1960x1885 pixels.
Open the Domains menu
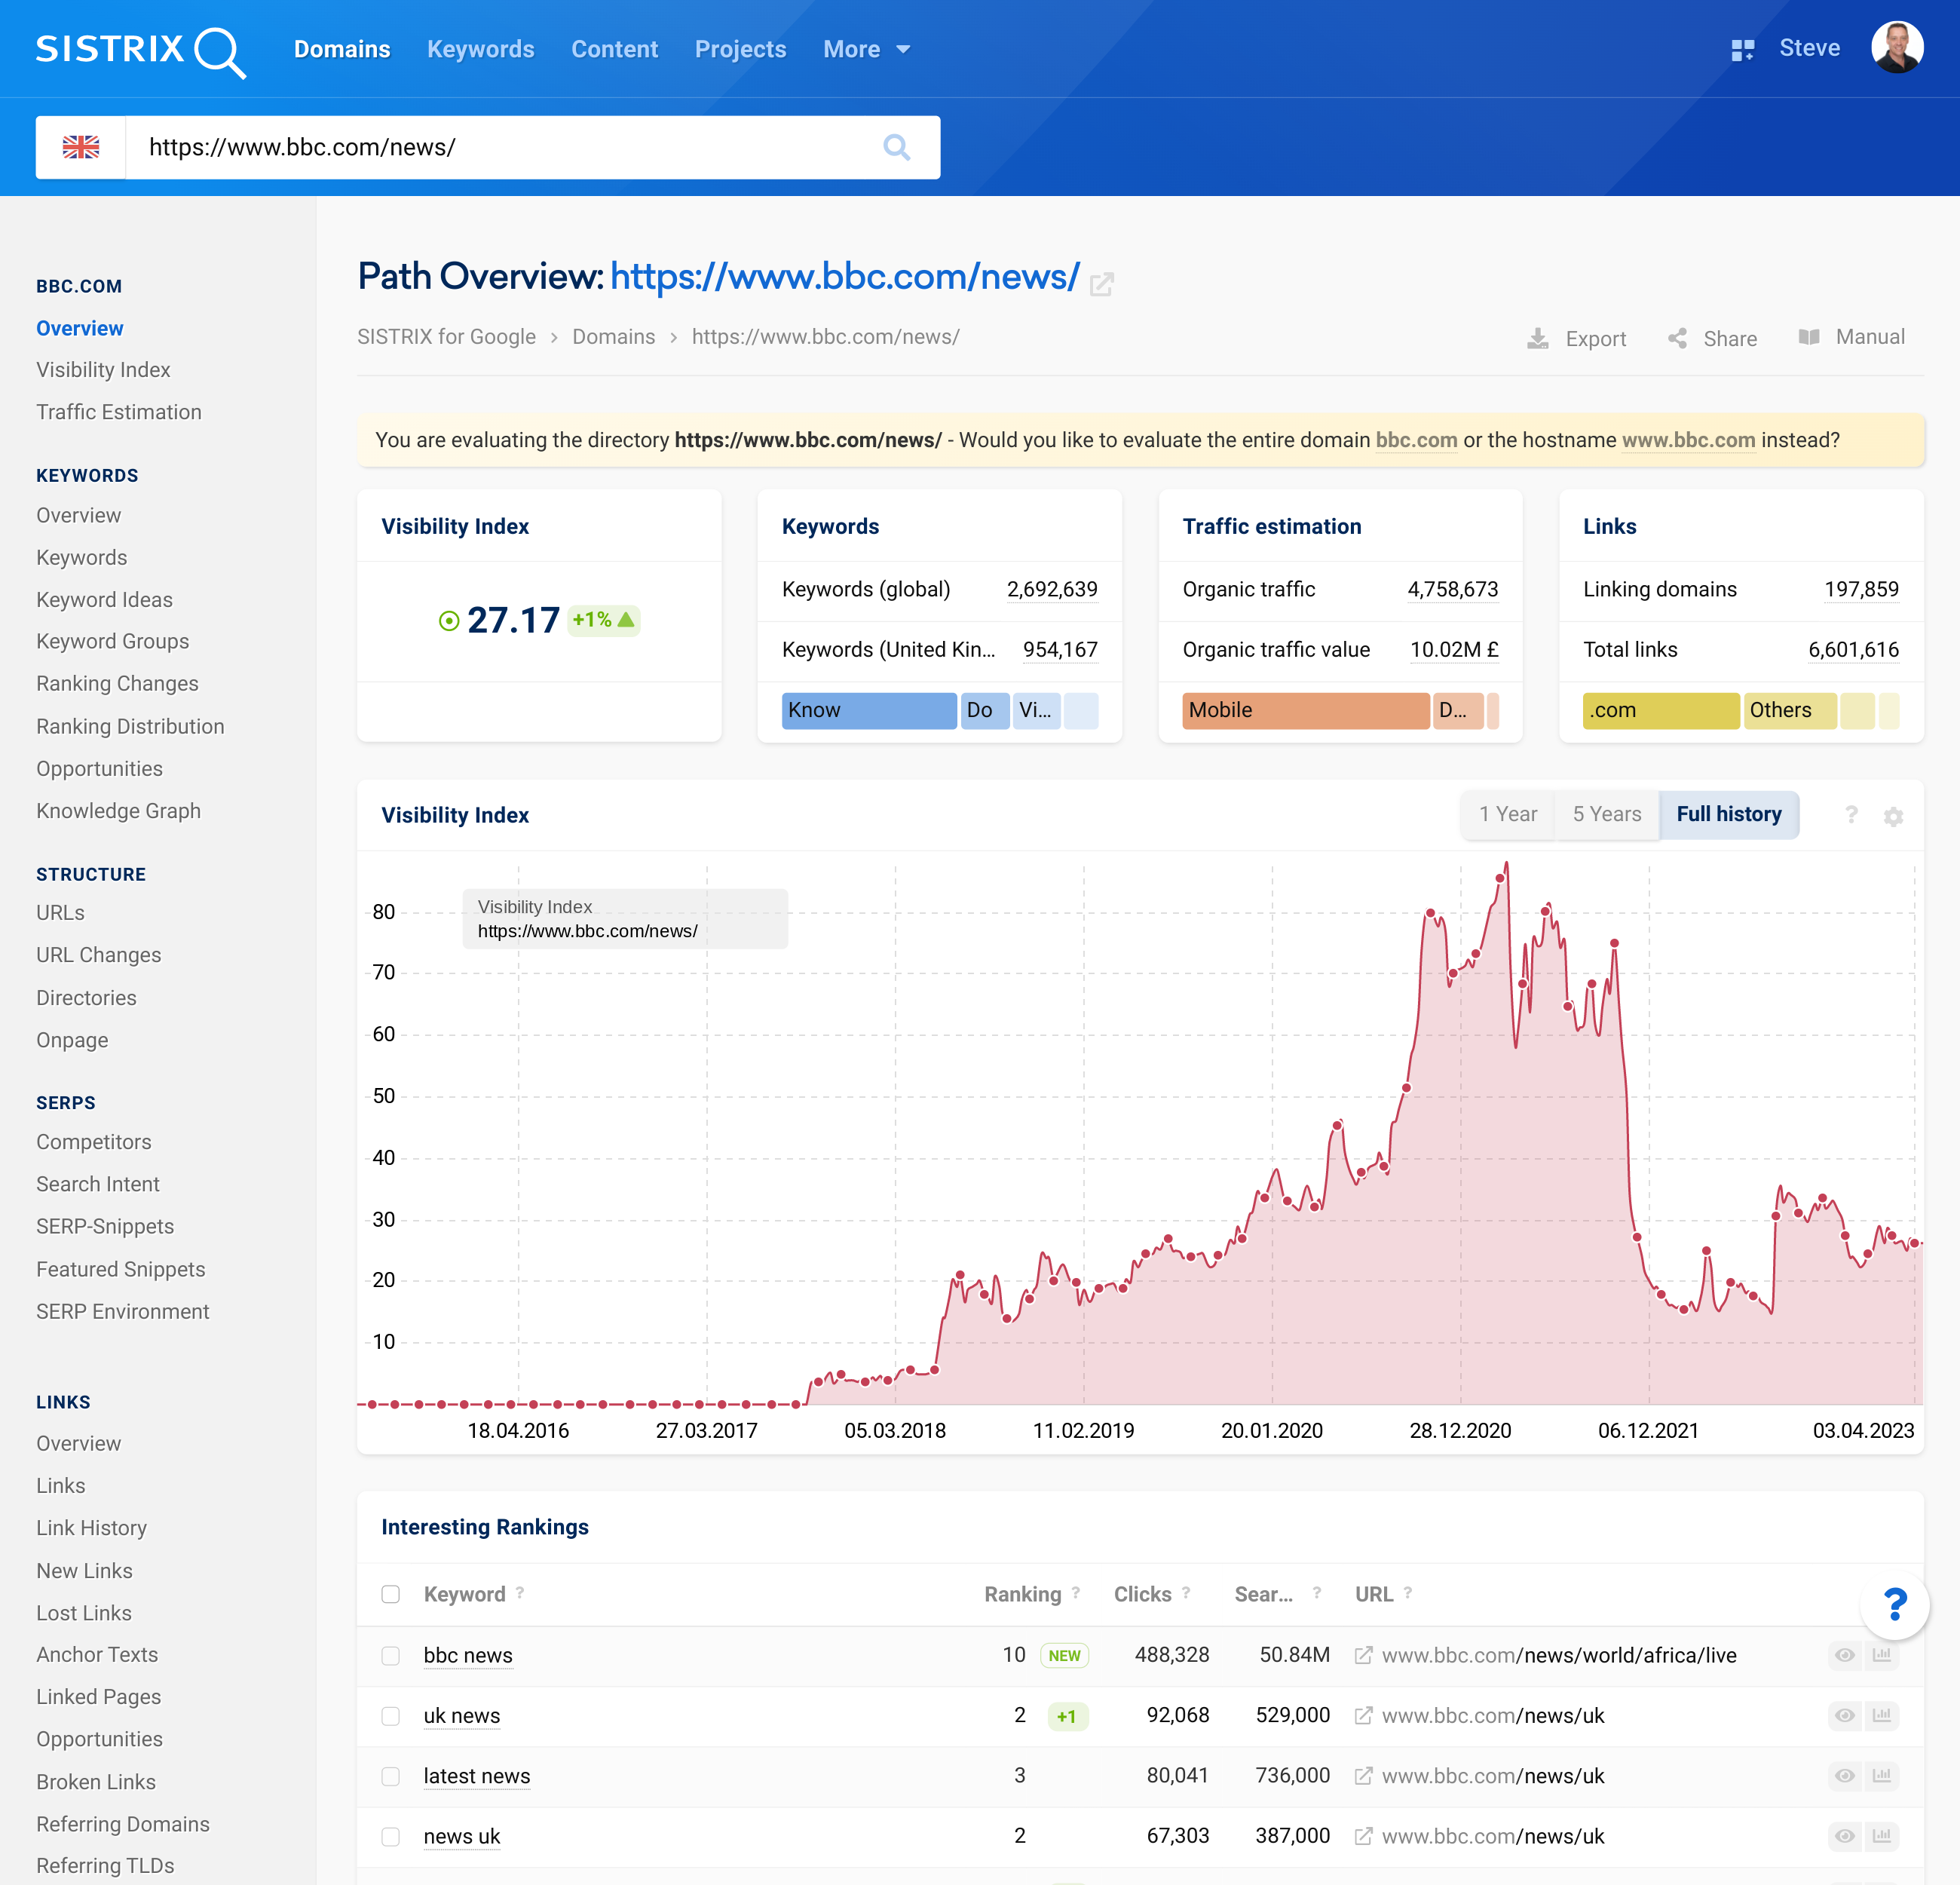coord(342,49)
